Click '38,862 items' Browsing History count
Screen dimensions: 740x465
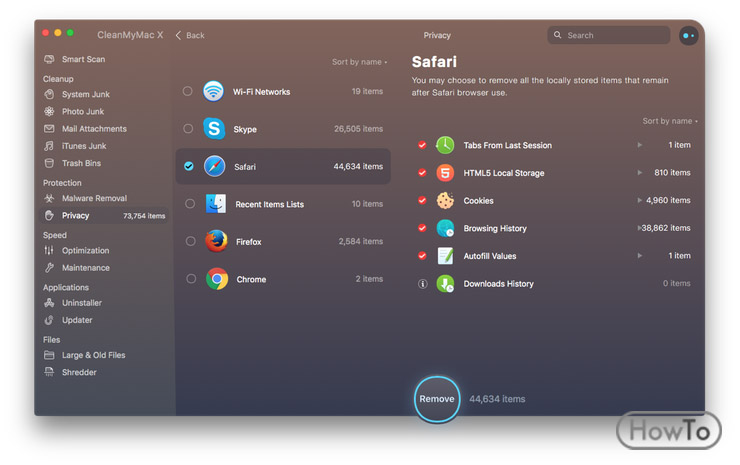coord(666,228)
